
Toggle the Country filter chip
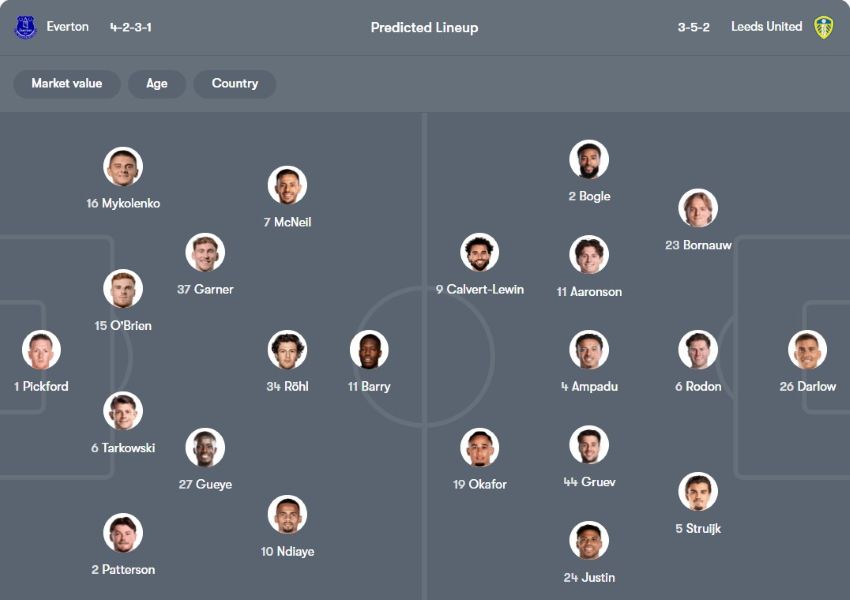(235, 84)
